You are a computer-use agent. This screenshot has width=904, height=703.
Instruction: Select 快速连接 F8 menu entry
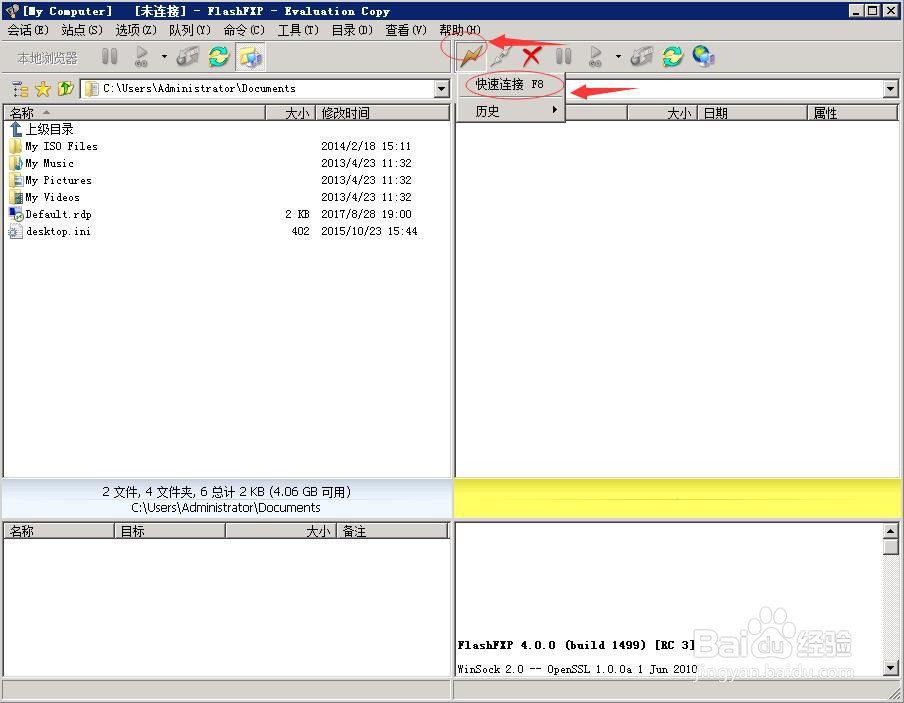pos(510,84)
